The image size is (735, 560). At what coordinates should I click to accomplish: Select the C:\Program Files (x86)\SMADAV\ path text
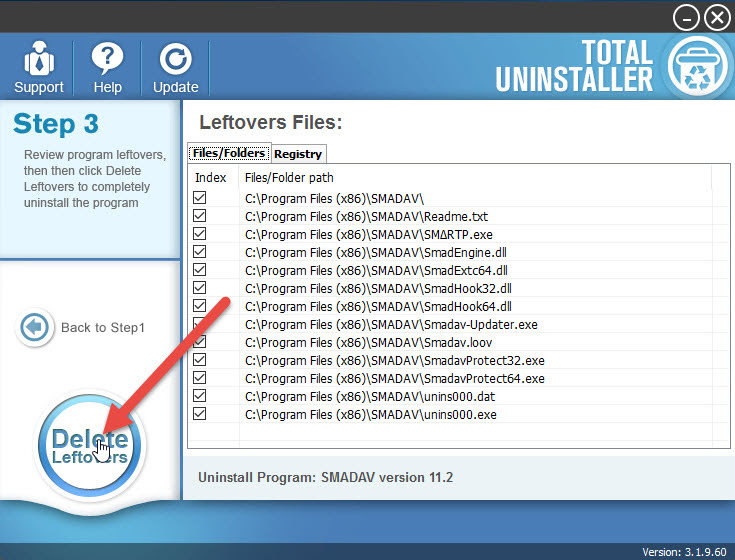click(x=334, y=199)
